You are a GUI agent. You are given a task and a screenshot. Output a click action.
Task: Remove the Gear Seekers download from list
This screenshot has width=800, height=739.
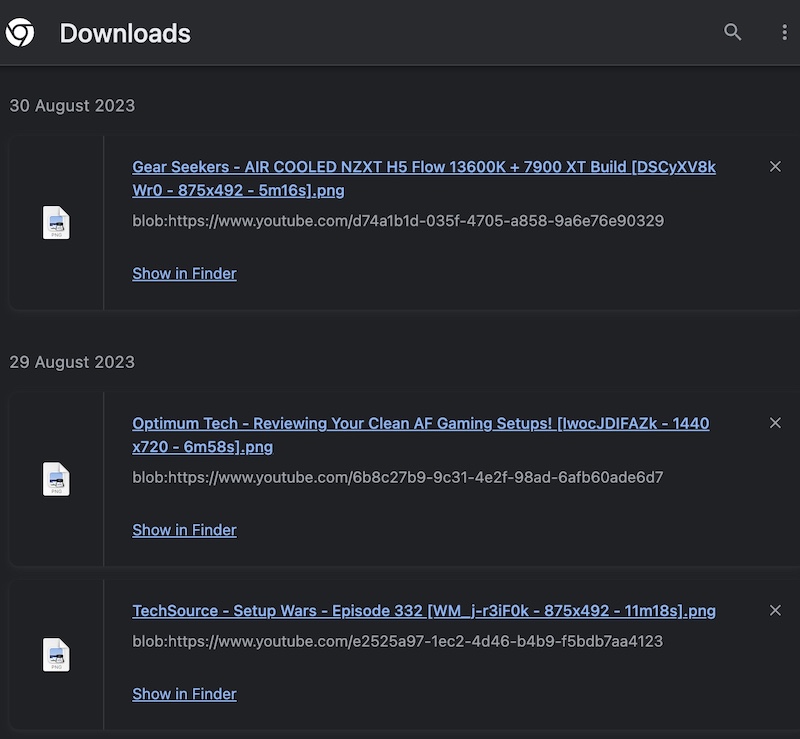[x=775, y=166]
